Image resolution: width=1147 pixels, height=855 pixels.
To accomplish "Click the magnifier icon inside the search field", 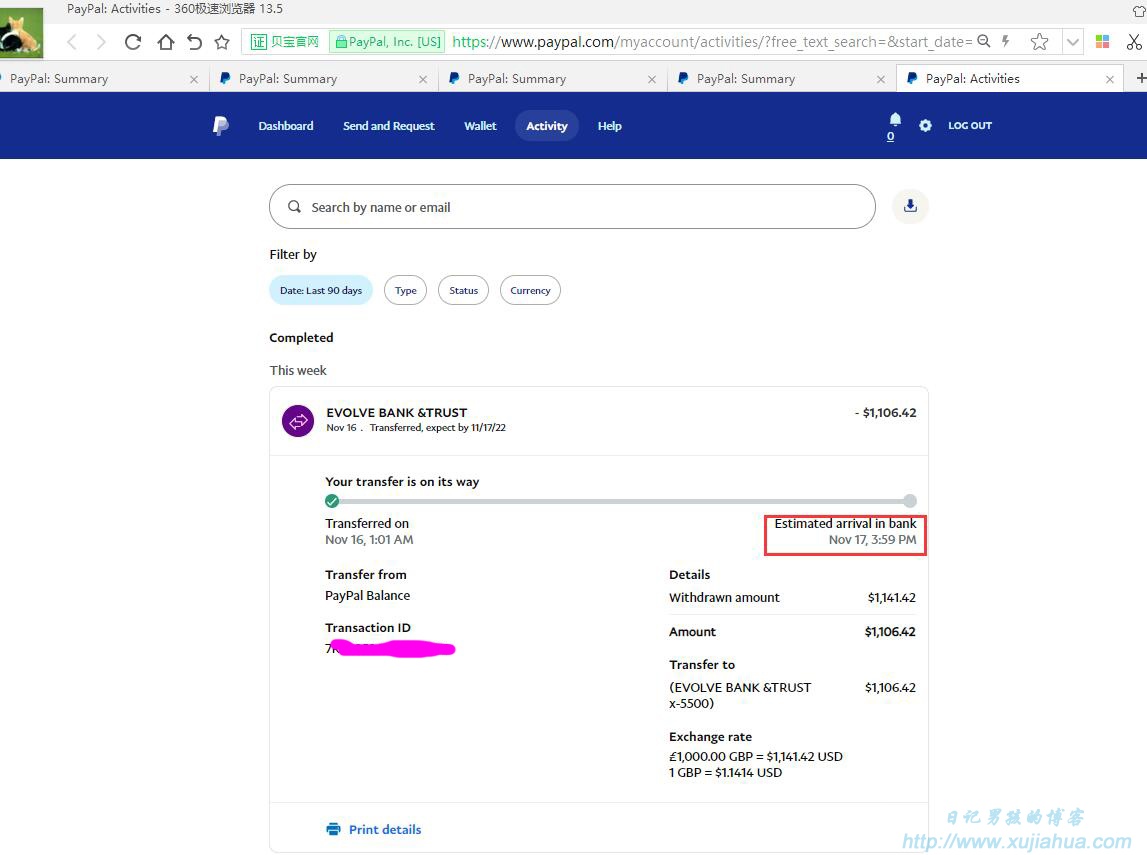I will [294, 207].
